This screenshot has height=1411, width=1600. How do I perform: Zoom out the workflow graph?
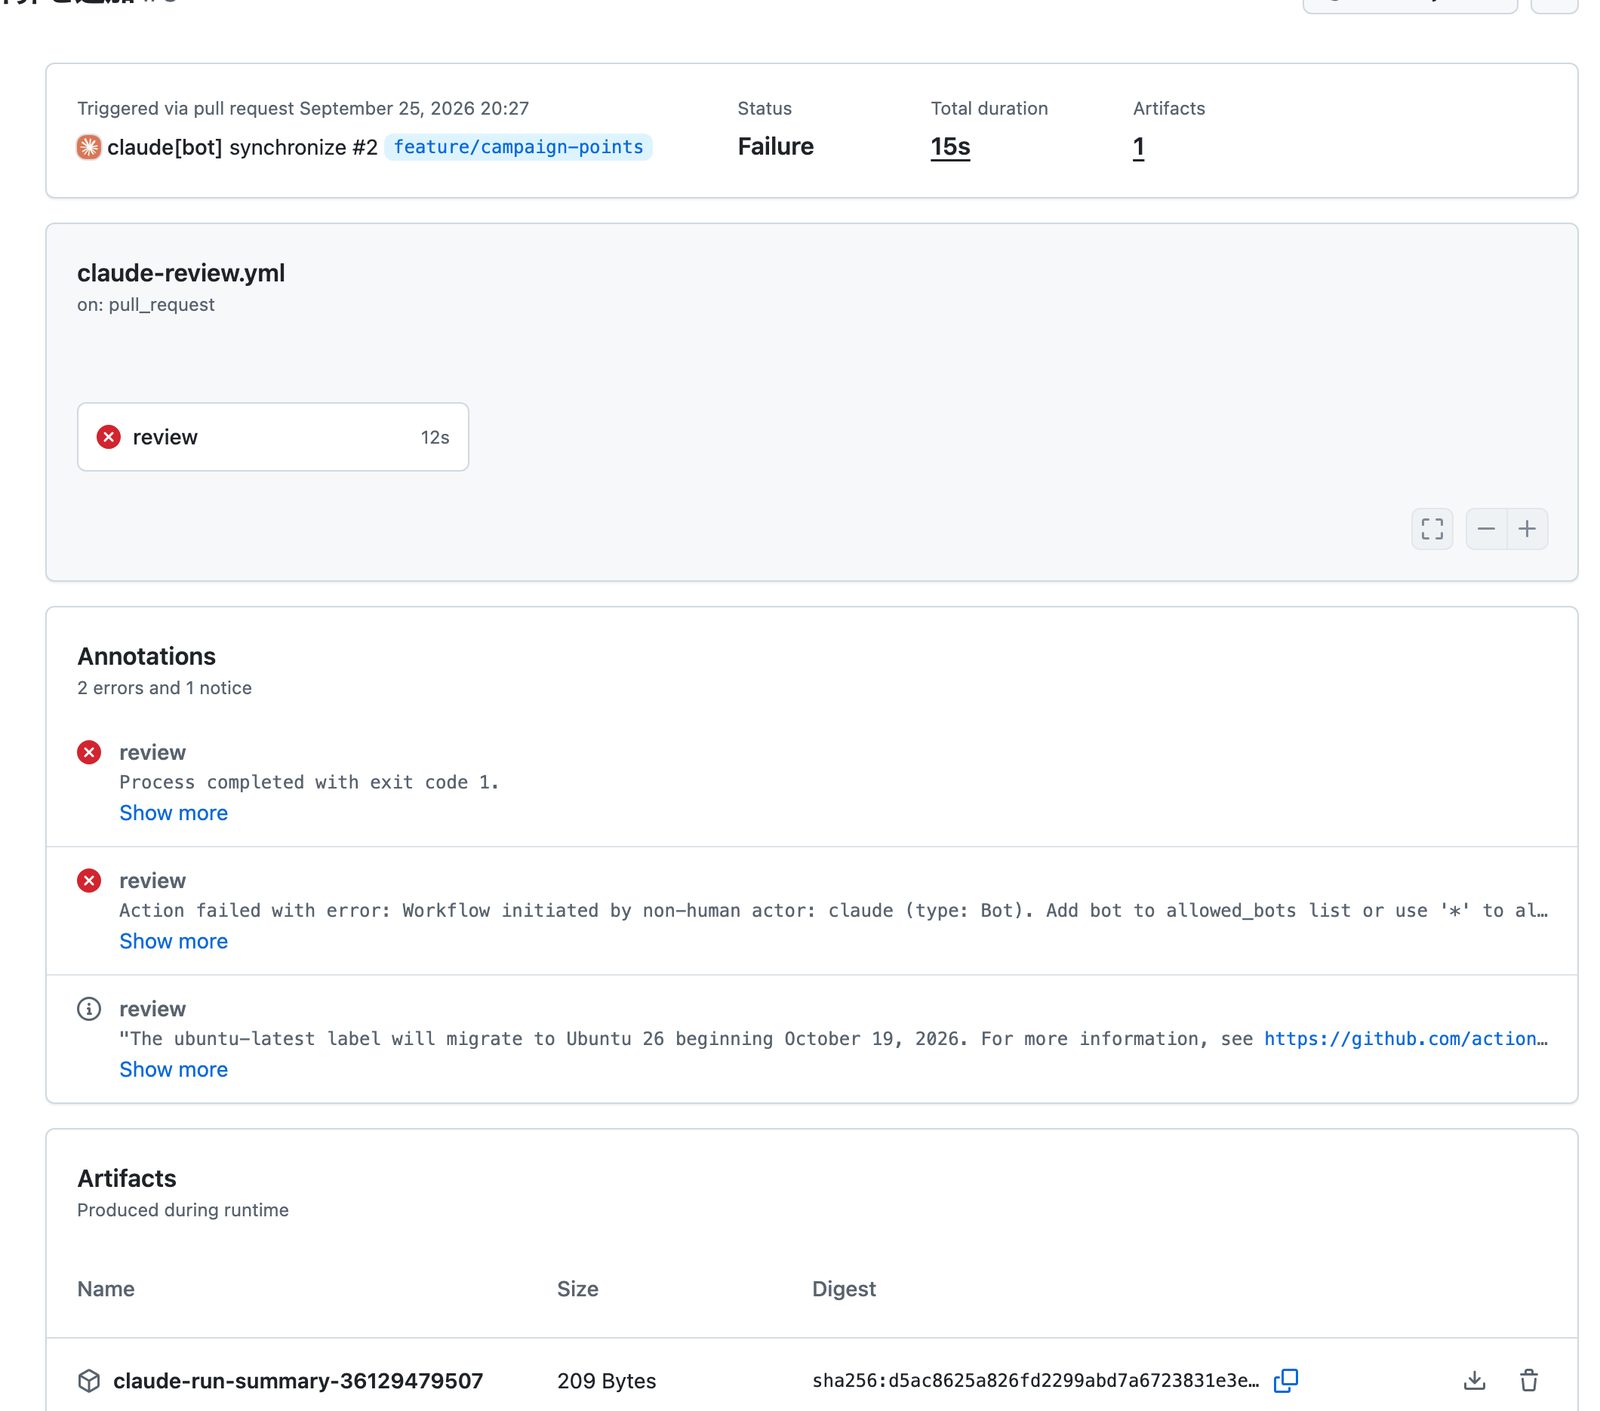pyautogui.click(x=1486, y=529)
